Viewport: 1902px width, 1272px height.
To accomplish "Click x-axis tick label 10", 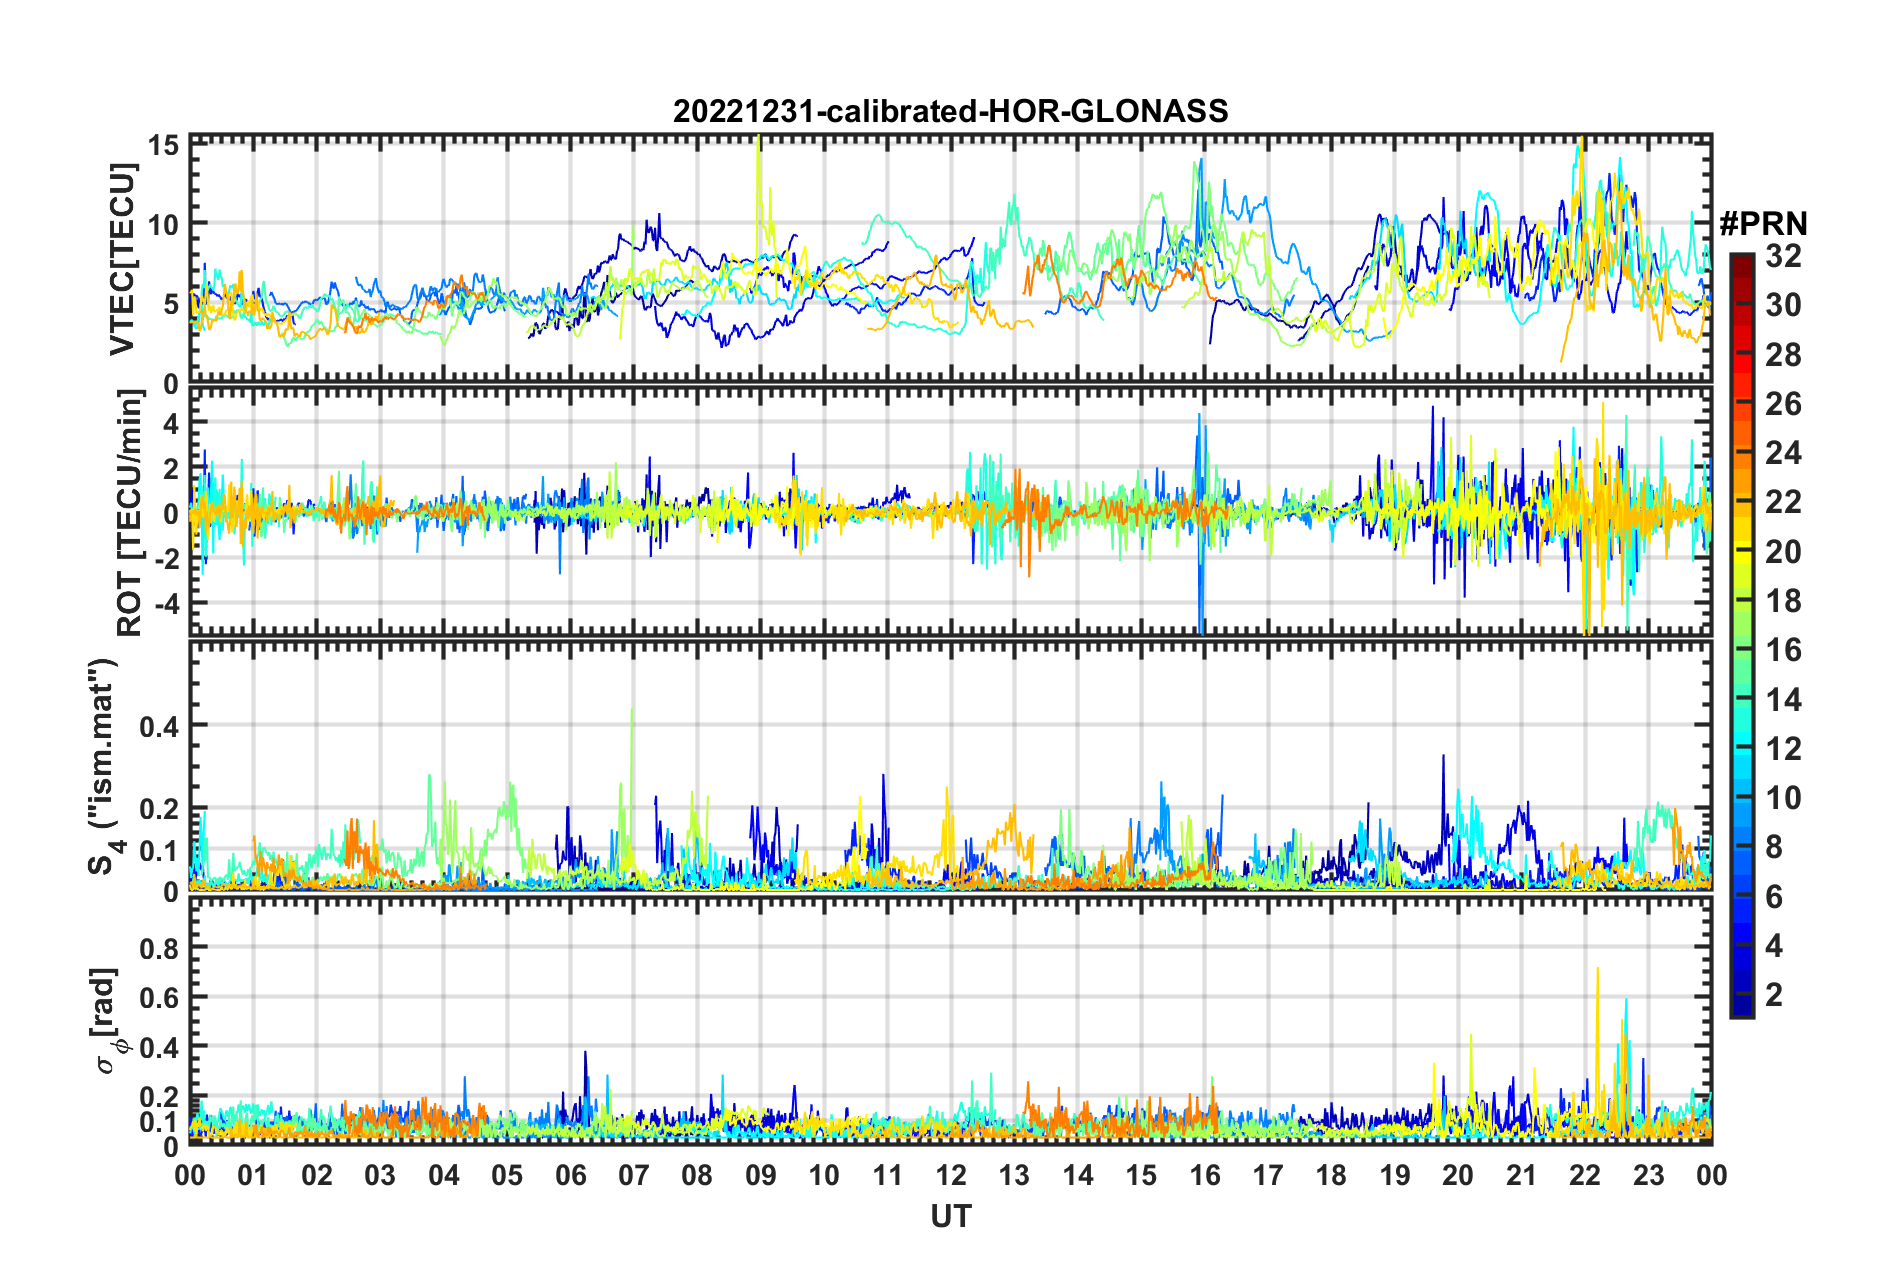I will (824, 1176).
